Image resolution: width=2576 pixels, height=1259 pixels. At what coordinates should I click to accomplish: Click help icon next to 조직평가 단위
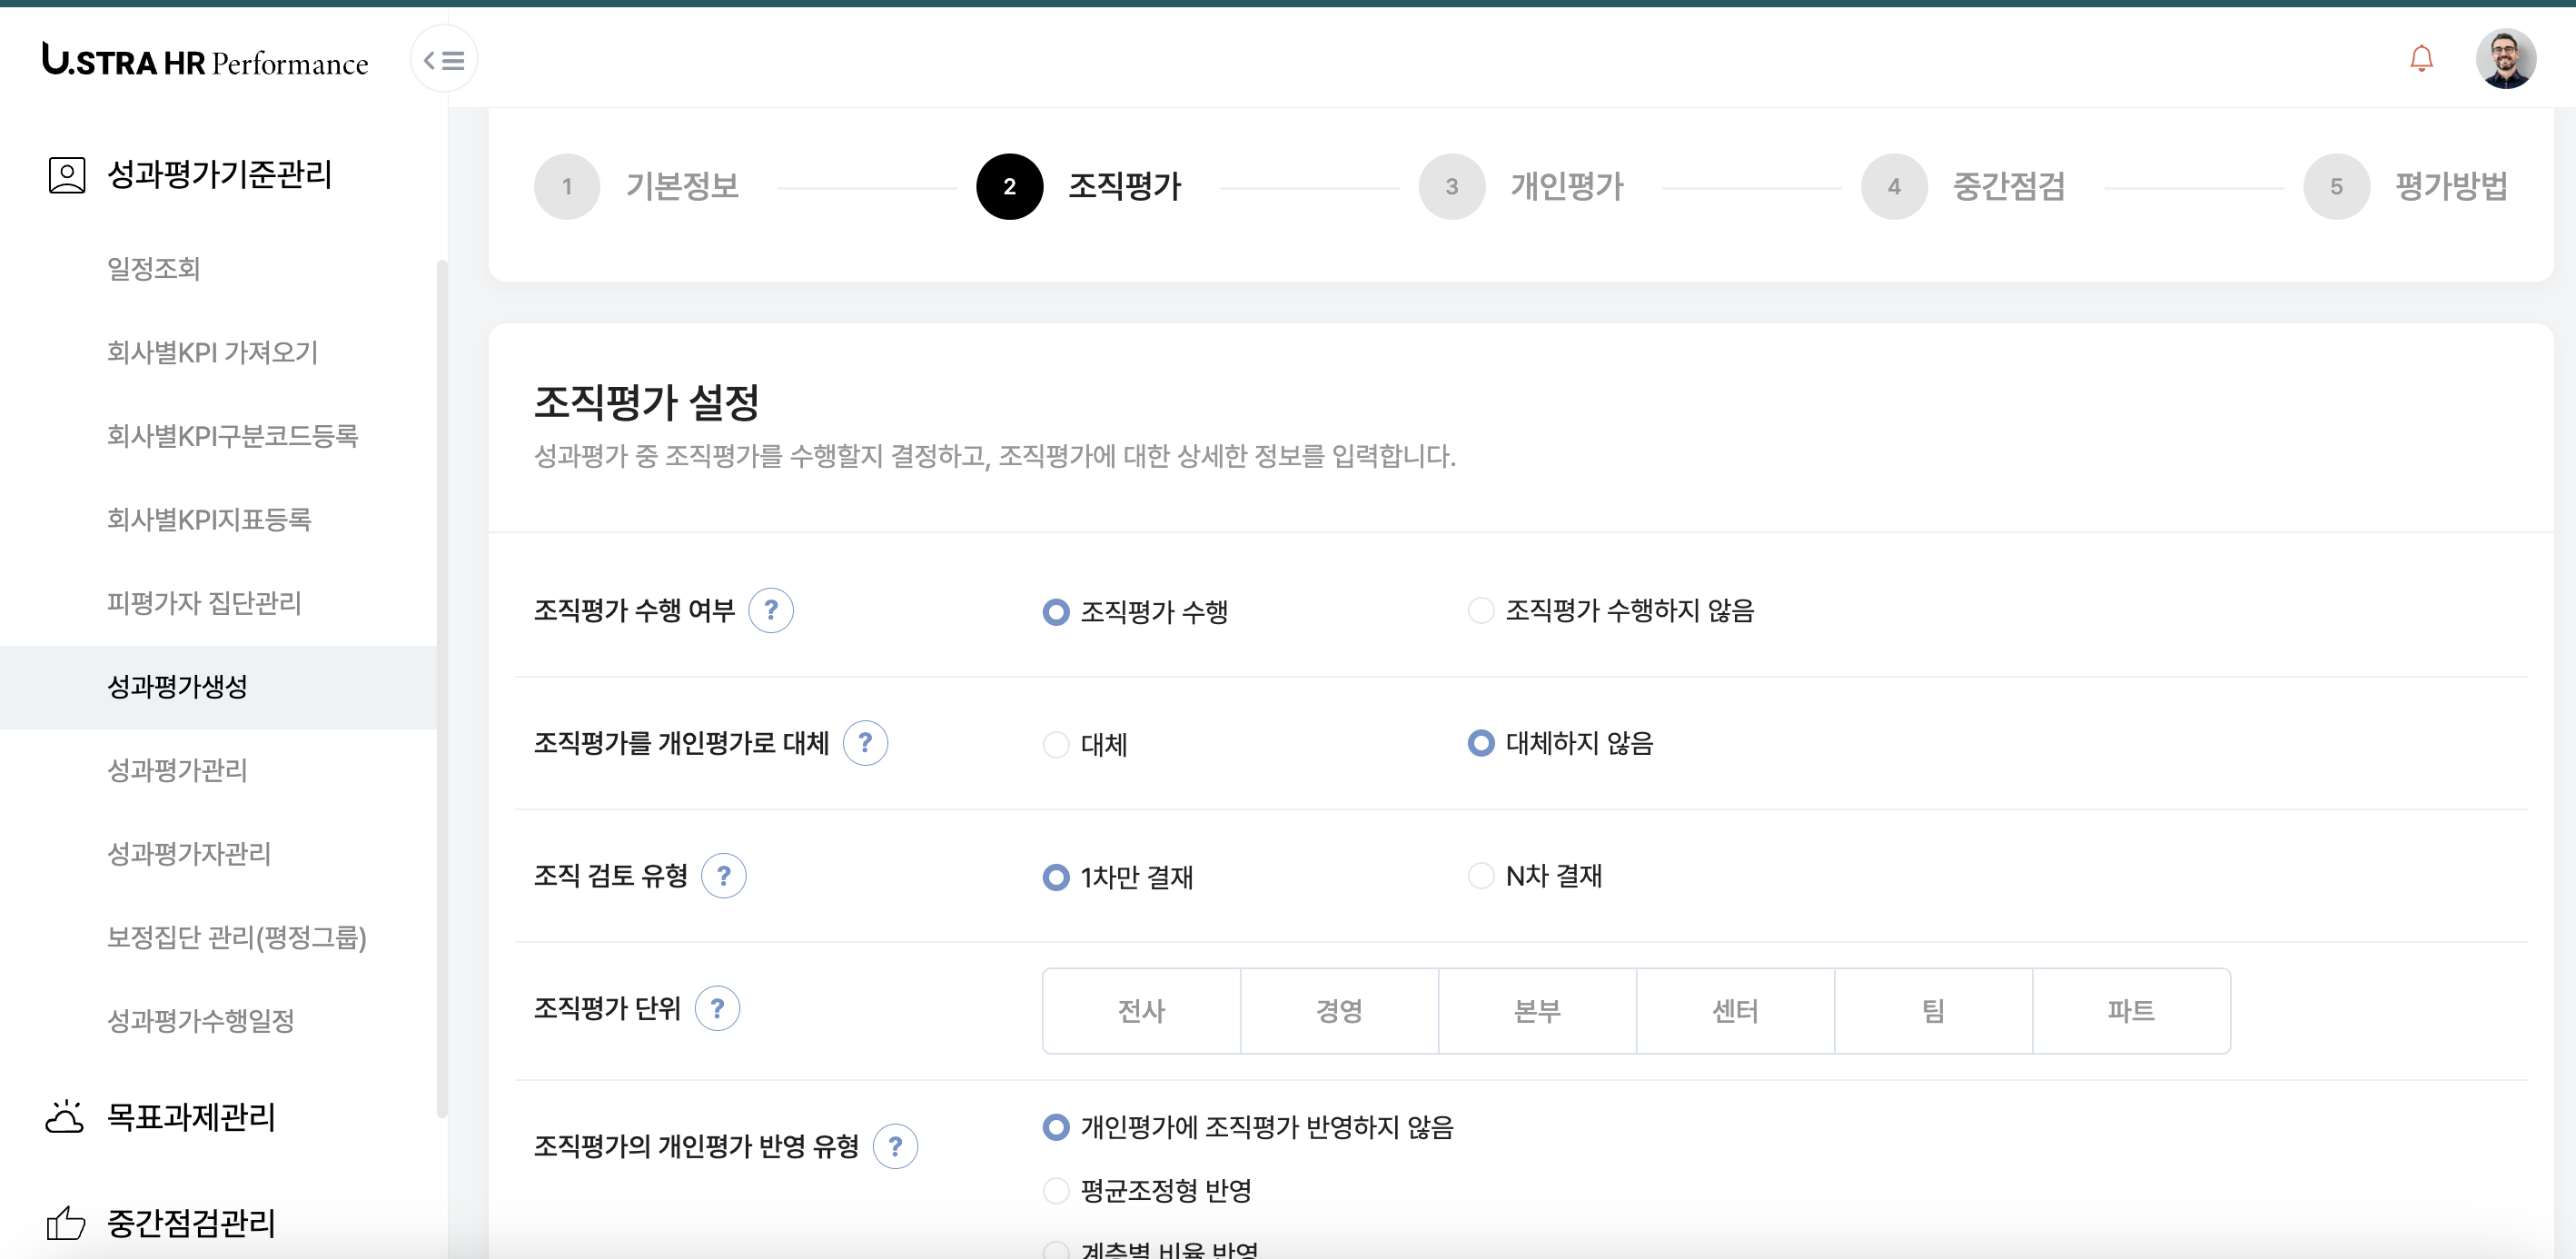[717, 1008]
